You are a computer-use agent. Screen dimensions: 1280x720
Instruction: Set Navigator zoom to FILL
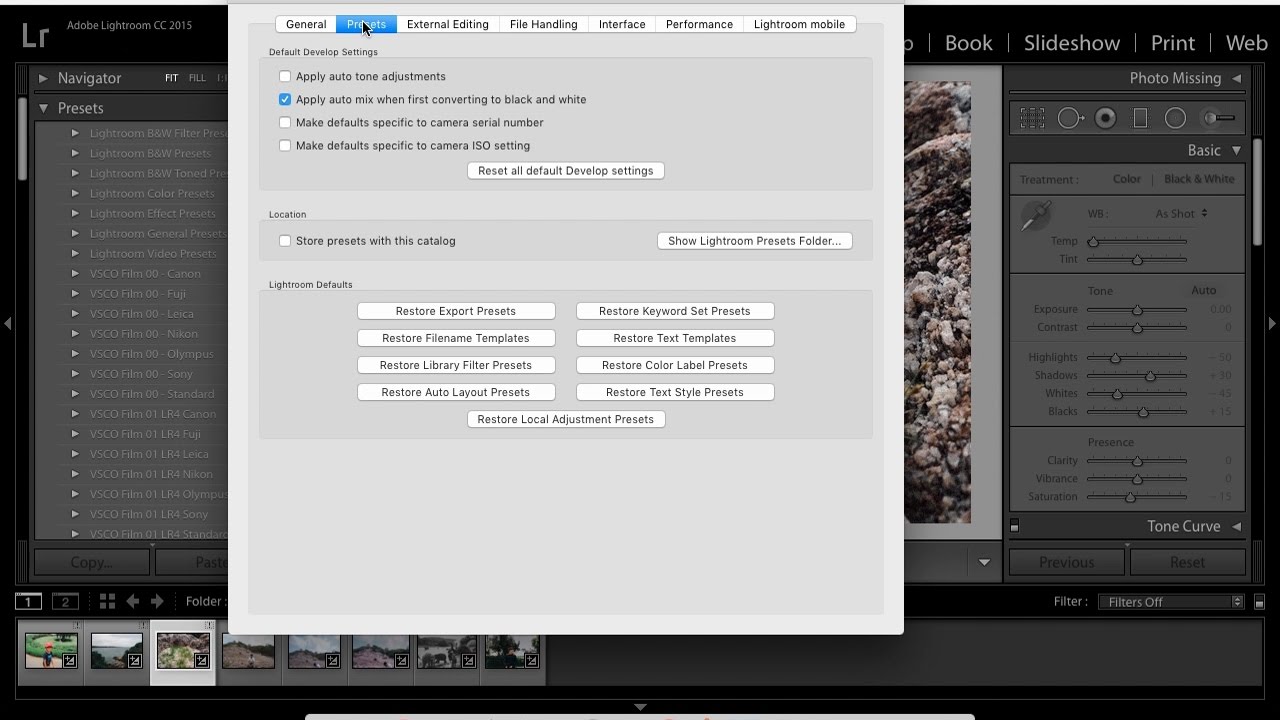[197, 78]
